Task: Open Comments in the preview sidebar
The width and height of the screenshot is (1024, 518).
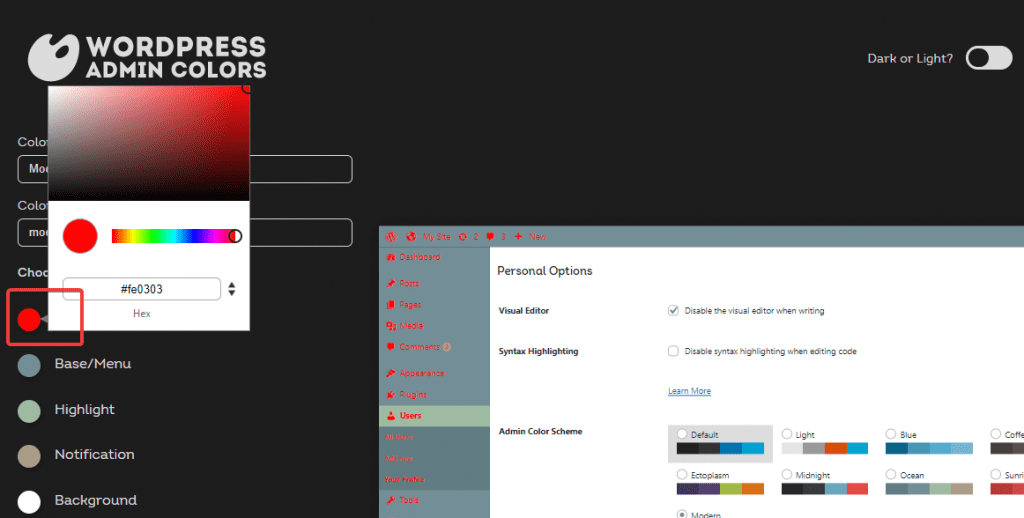Action: click(420, 347)
